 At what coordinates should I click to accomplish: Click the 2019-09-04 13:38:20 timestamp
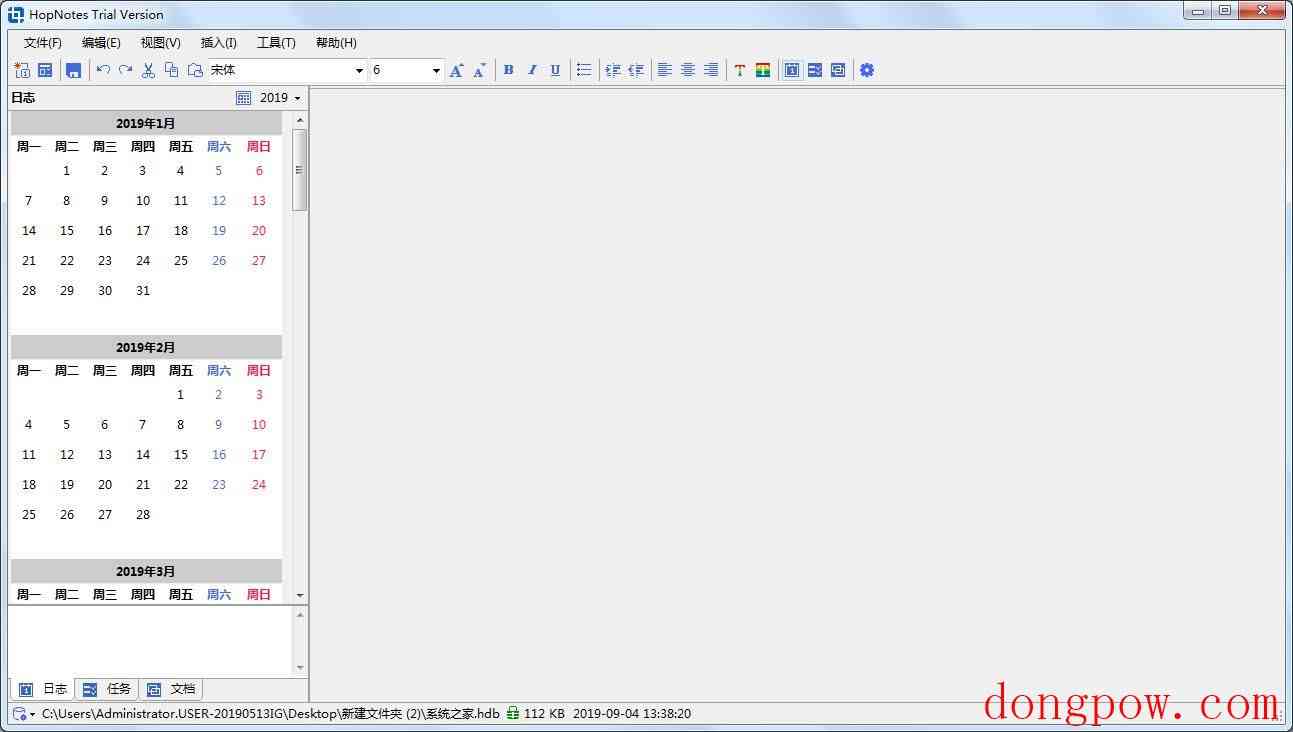(632, 714)
